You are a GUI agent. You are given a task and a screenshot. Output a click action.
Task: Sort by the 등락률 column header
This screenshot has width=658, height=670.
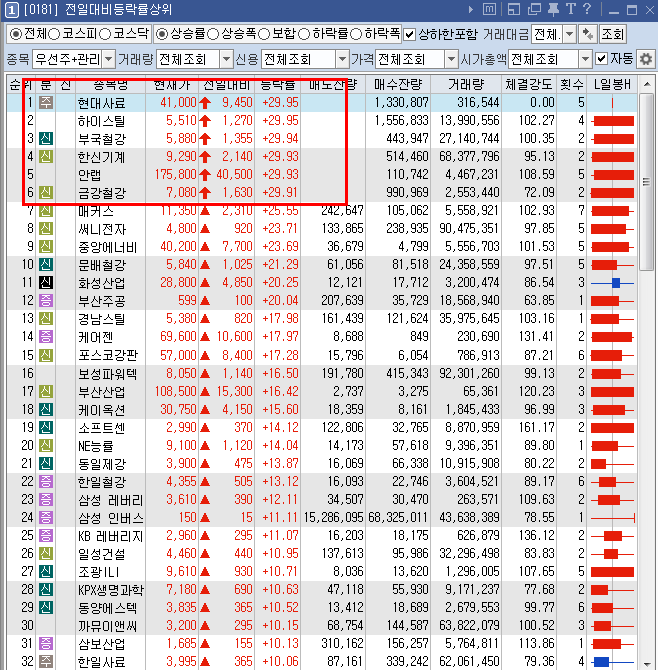point(278,84)
